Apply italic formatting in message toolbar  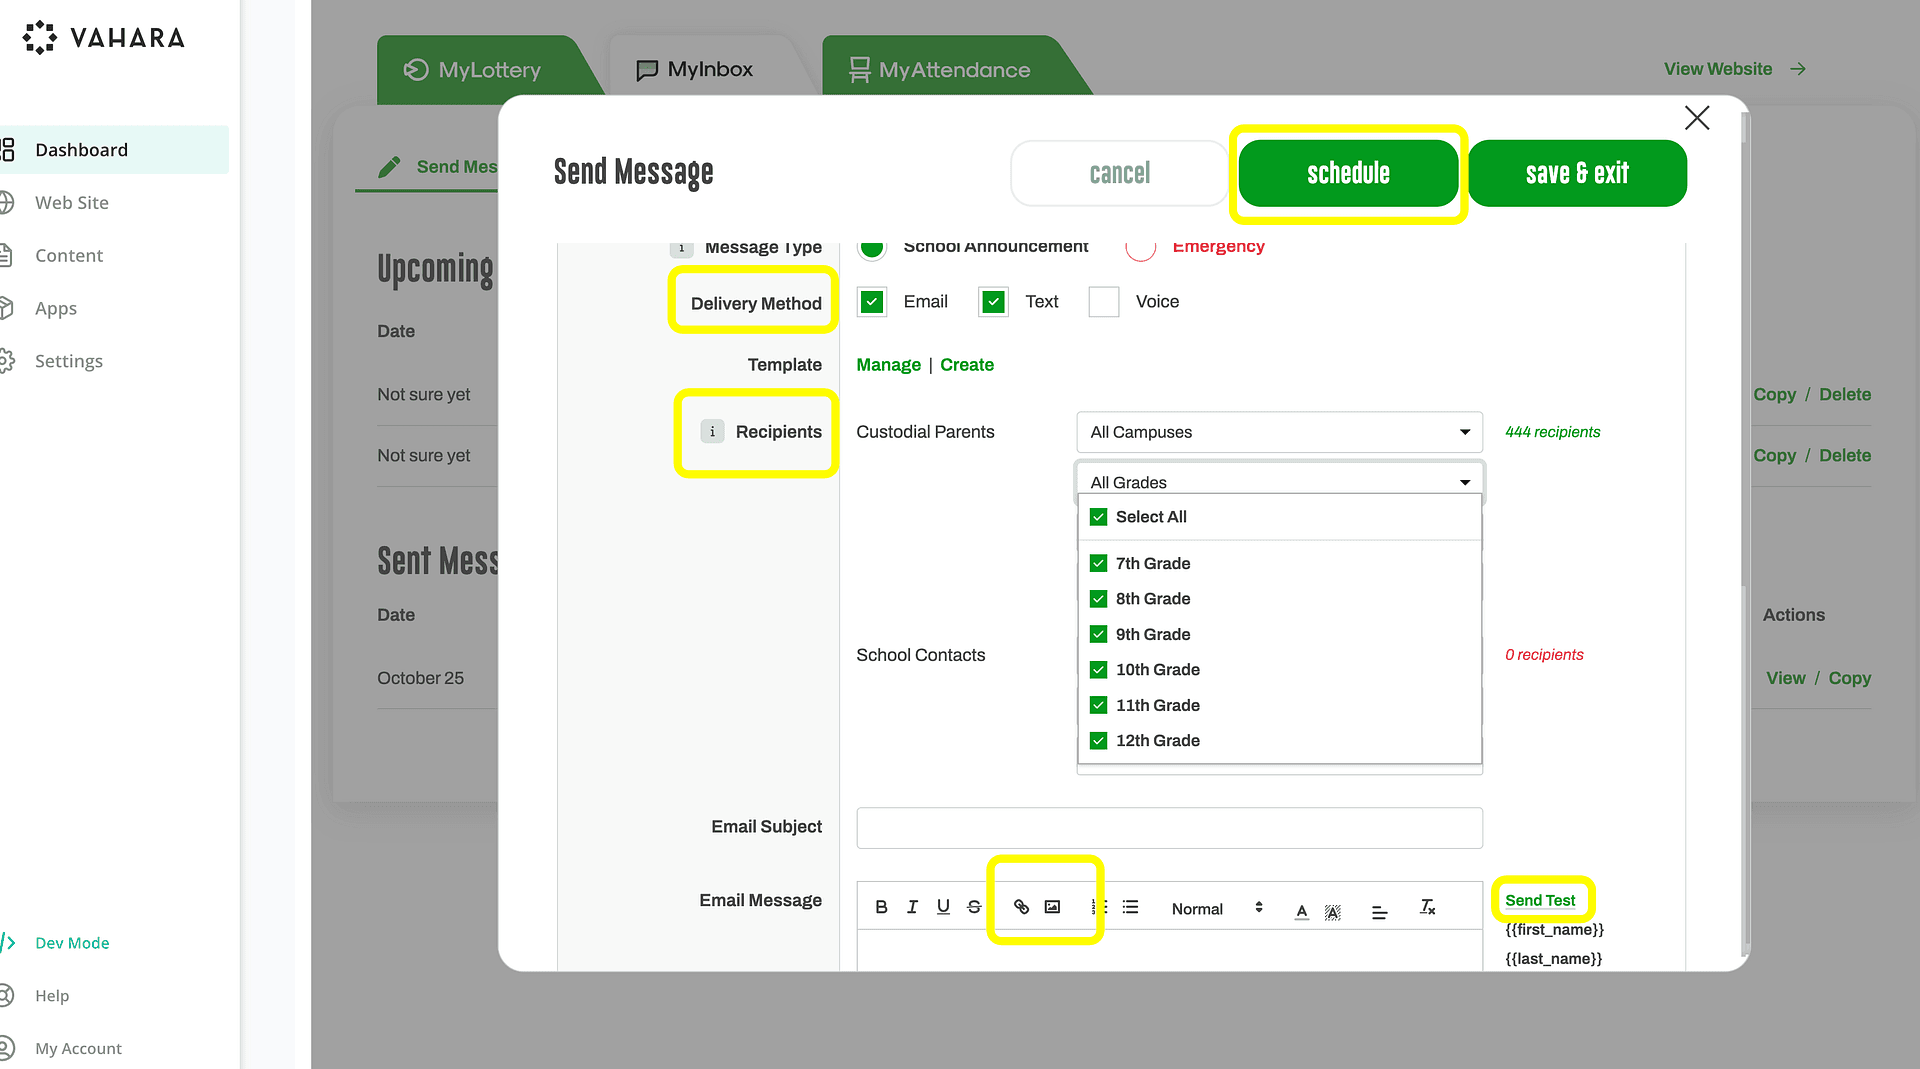click(x=912, y=907)
